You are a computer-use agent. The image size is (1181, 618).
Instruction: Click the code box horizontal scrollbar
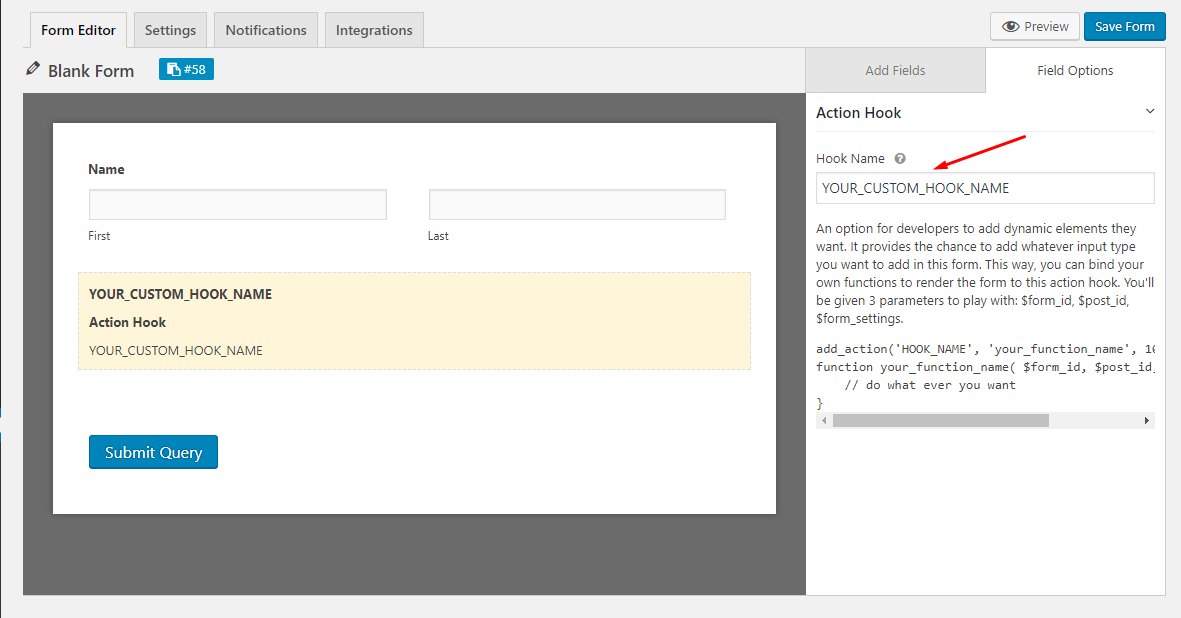[940, 421]
